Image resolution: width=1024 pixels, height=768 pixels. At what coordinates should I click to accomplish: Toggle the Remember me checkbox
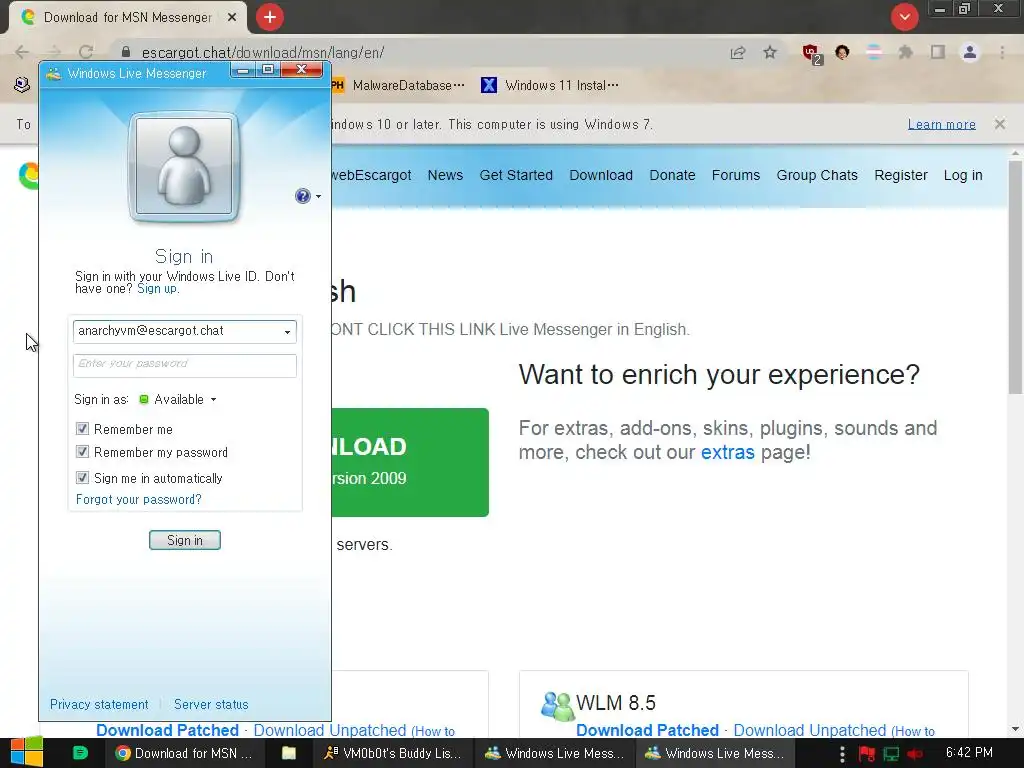pyautogui.click(x=82, y=428)
